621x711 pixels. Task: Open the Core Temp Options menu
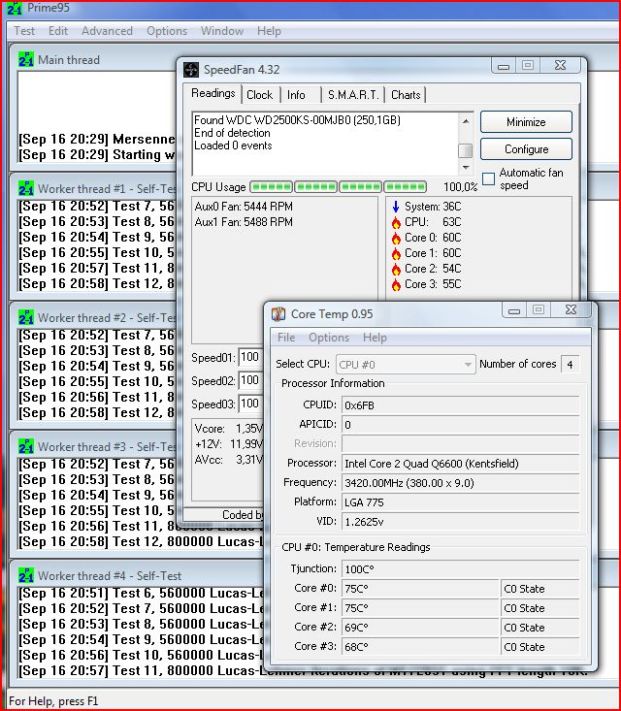click(329, 337)
